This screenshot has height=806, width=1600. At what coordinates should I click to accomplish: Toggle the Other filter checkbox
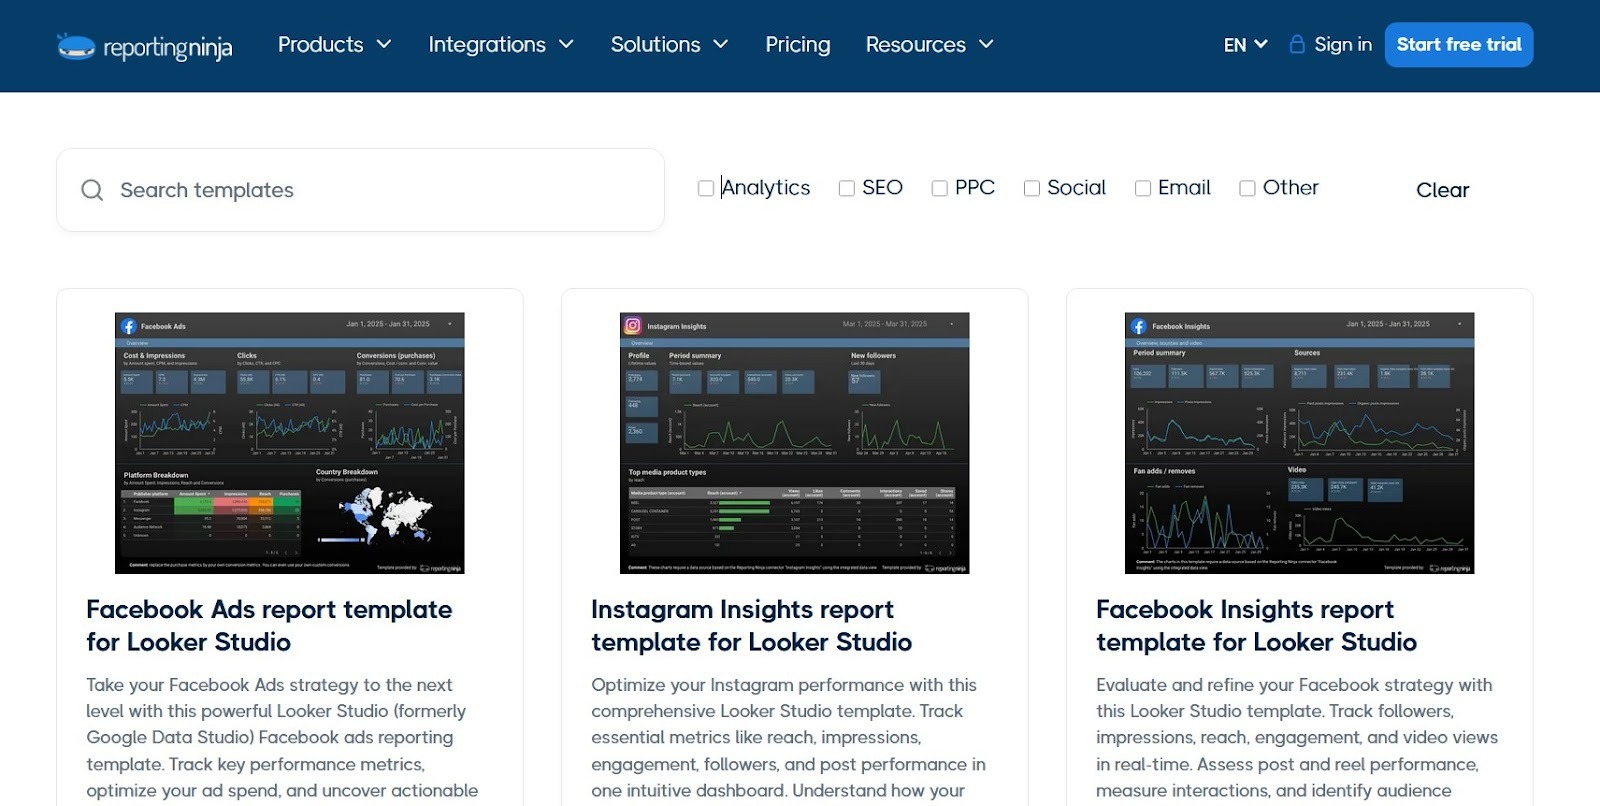(x=1247, y=188)
